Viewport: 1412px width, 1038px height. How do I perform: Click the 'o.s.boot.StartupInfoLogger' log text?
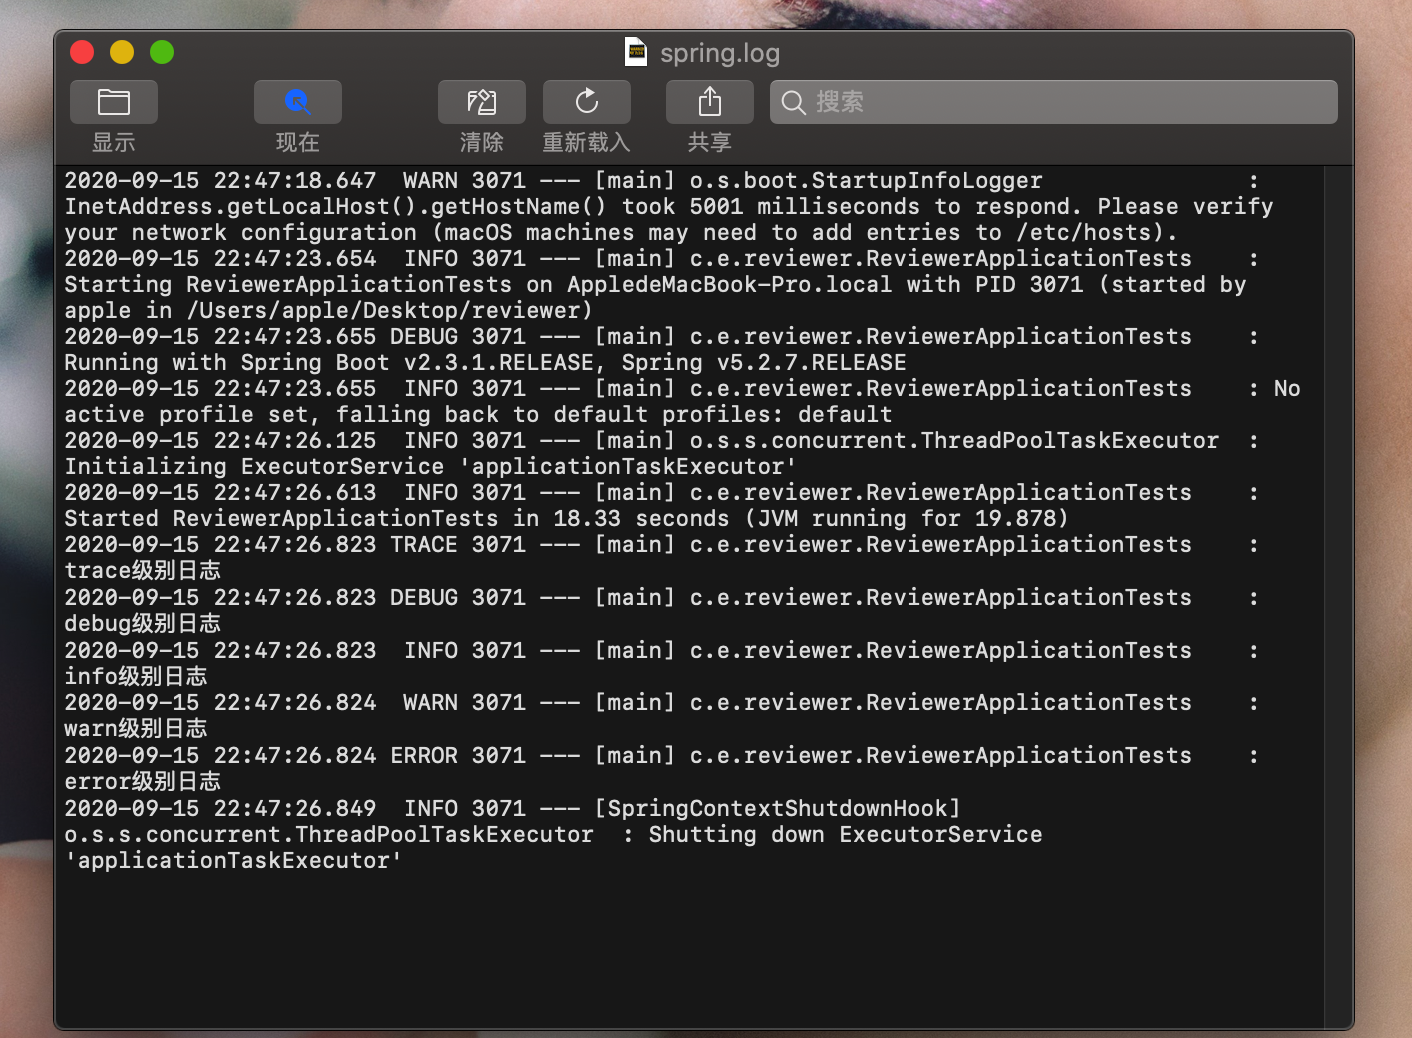point(866,181)
